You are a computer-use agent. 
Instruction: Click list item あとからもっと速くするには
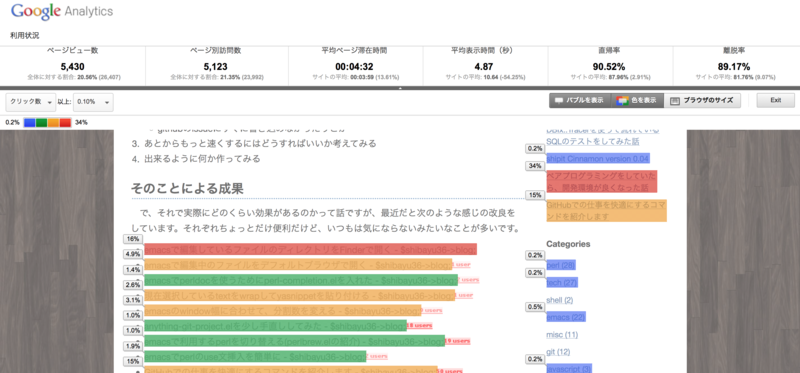260,143
